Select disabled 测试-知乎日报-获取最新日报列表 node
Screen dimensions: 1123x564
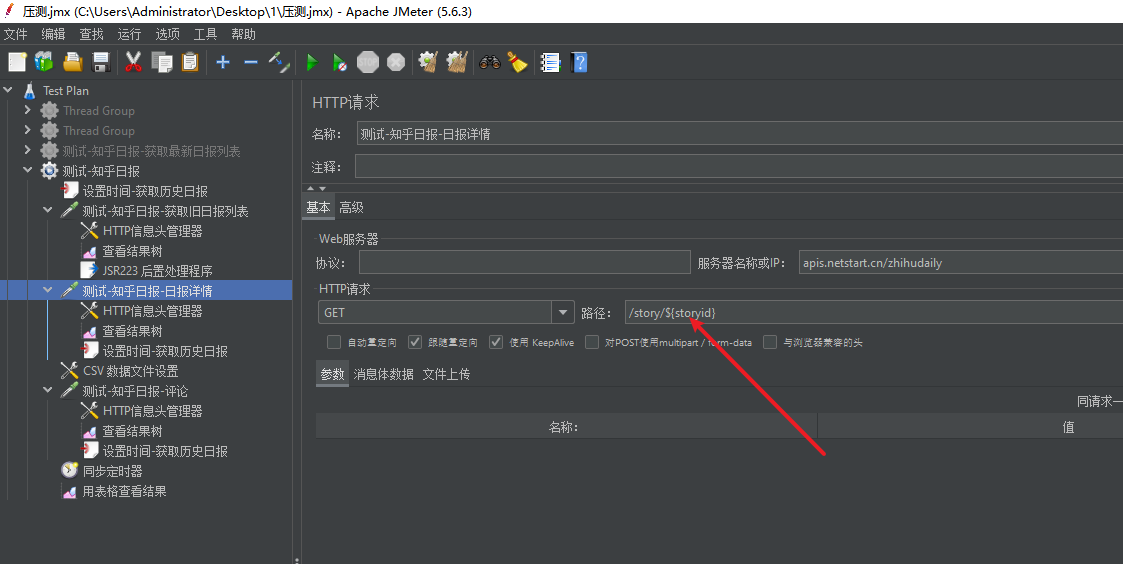(x=151, y=151)
